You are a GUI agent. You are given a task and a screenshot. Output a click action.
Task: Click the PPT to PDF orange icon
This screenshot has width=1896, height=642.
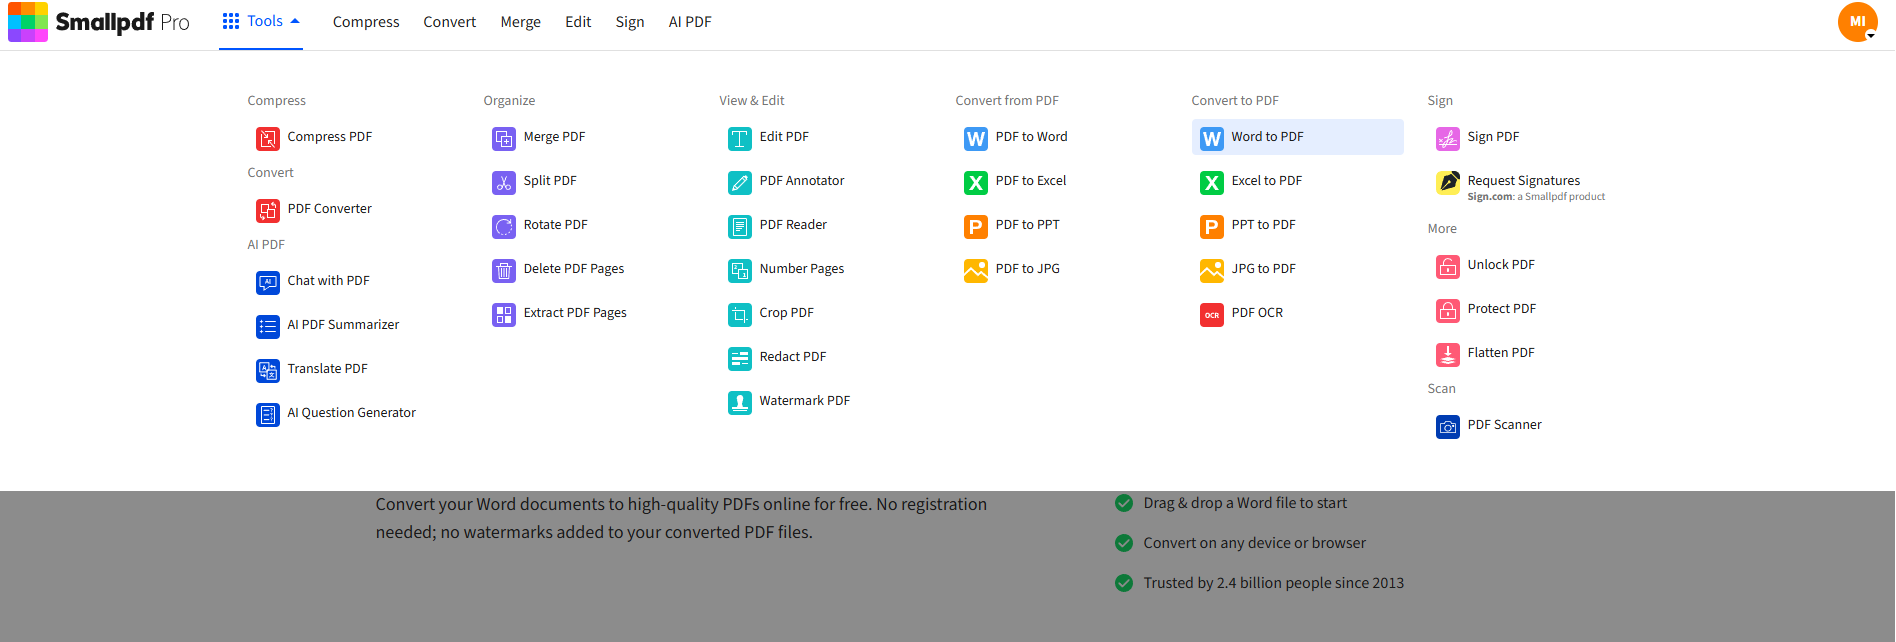click(1212, 226)
